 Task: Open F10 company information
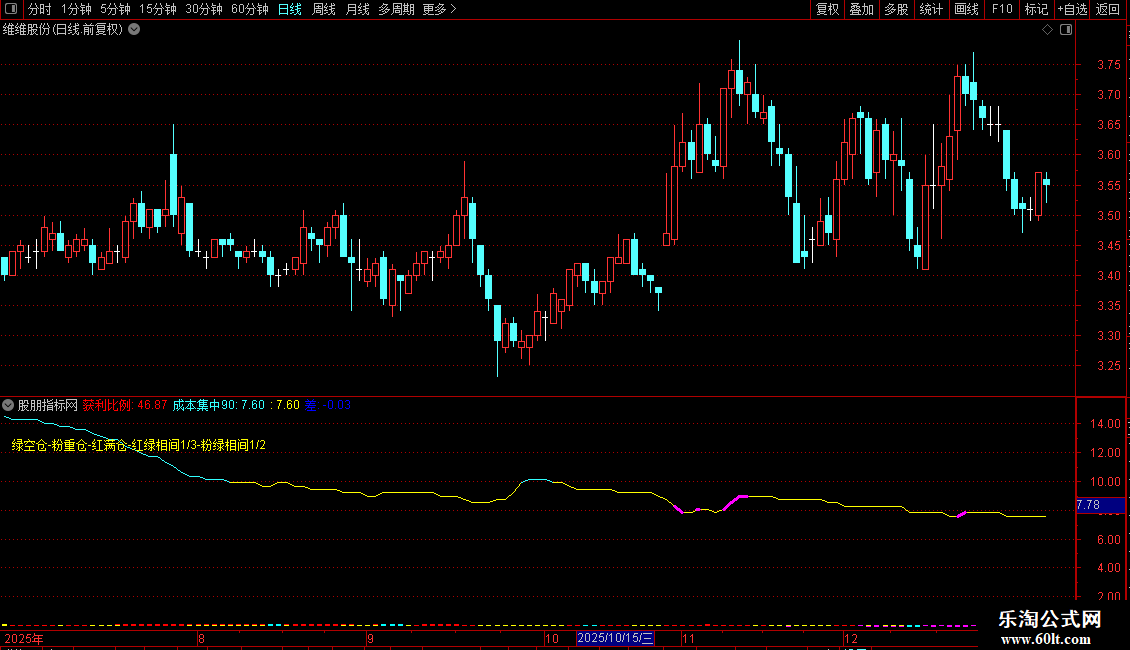(1002, 9)
